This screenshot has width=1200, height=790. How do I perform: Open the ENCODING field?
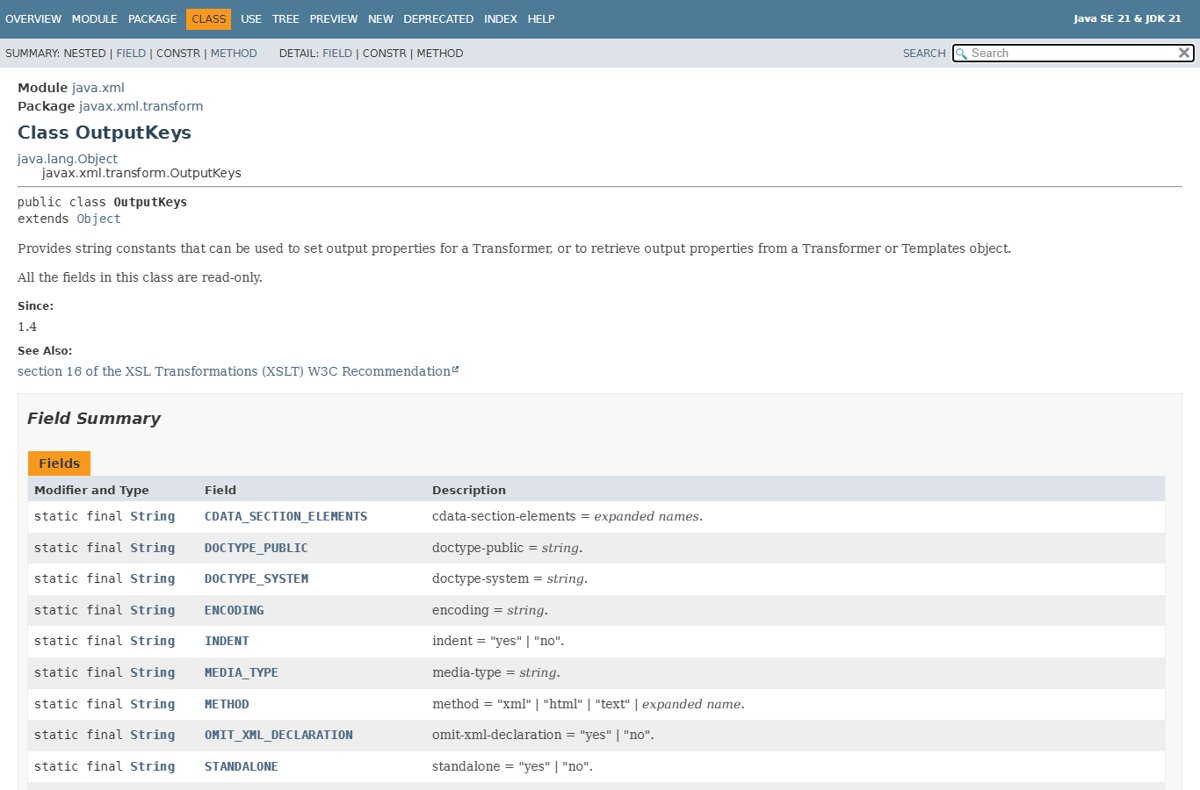[234, 610]
